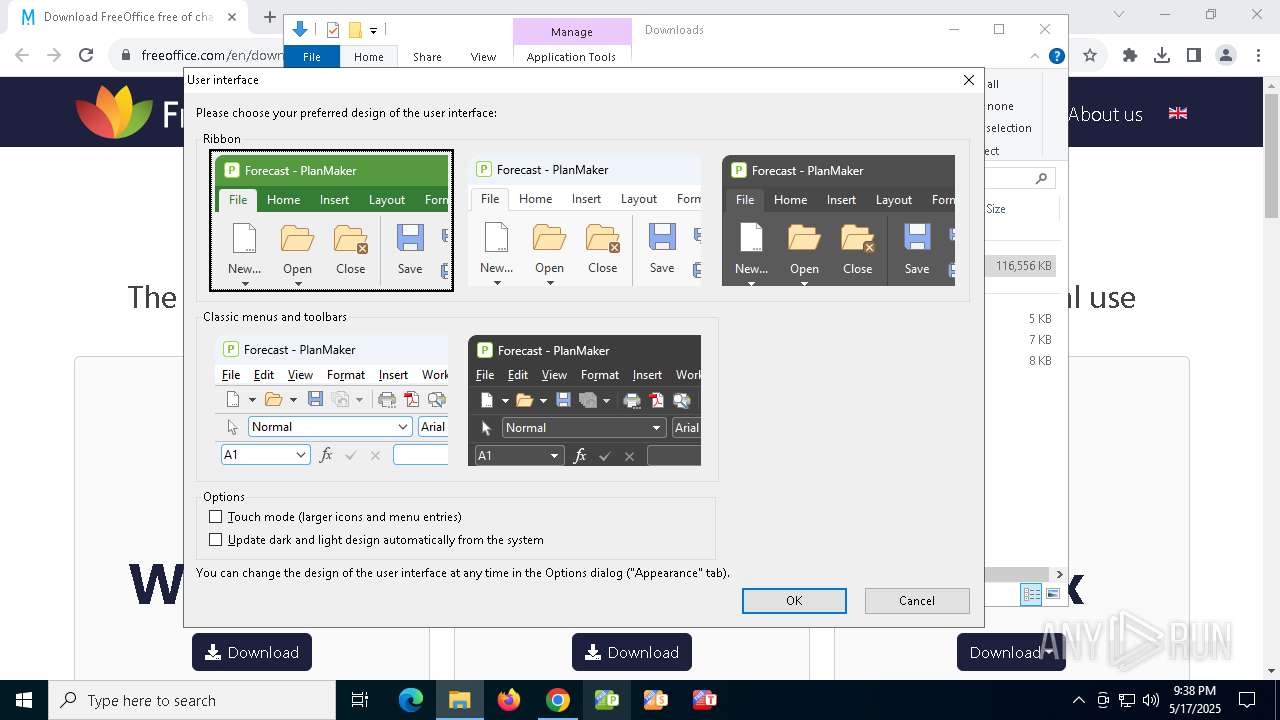Cancel the User interface dialog
This screenshot has width=1280, height=720.
pos(917,601)
